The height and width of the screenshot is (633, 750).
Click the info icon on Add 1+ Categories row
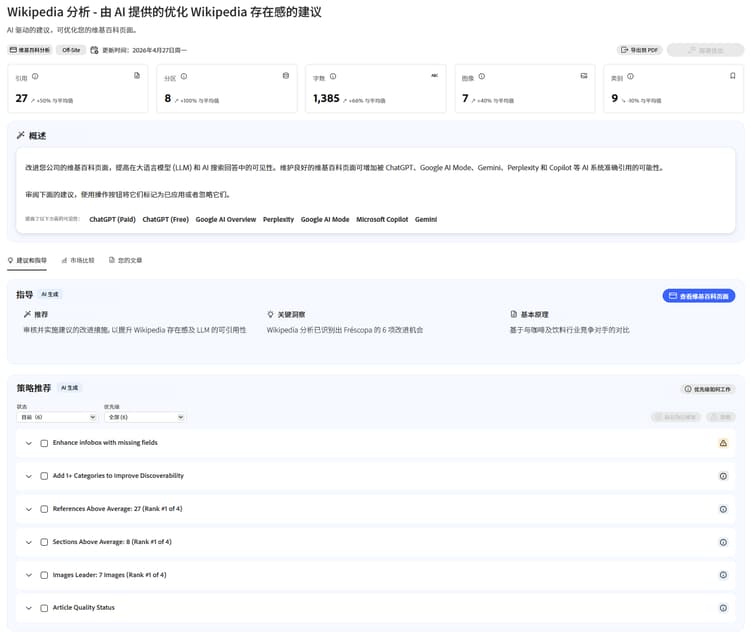point(723,476)
